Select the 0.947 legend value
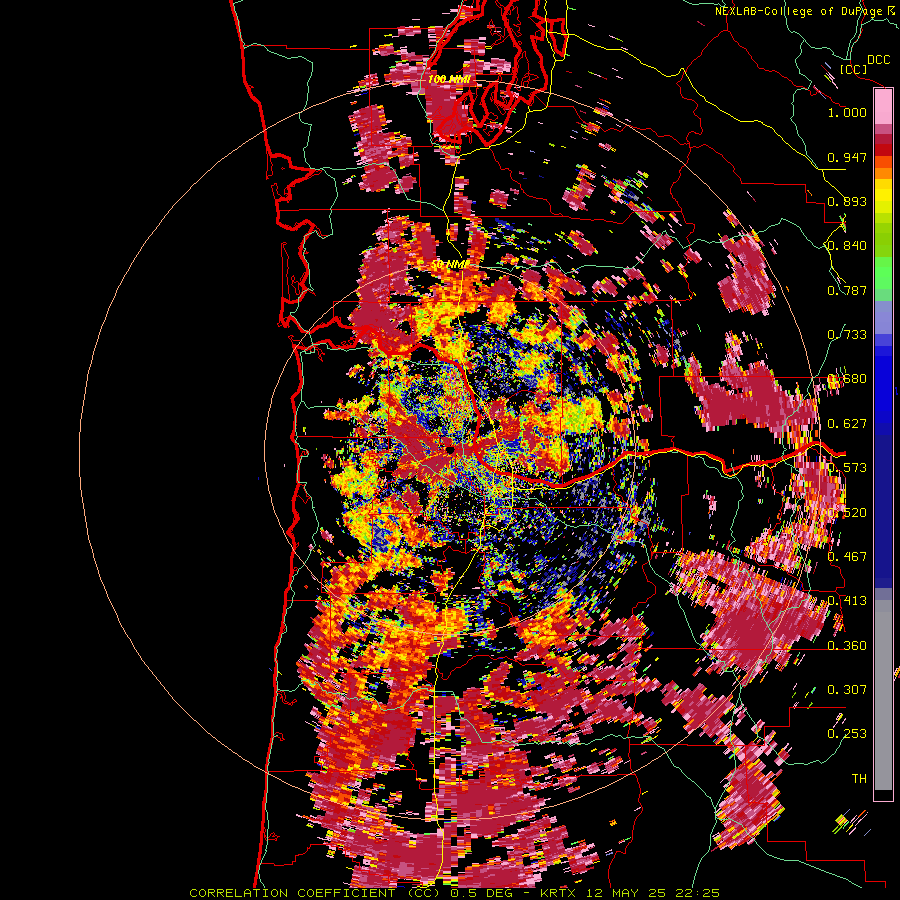The width and height of the screenshot is (900, 900). pyautogui.click(x=847, y=157)
